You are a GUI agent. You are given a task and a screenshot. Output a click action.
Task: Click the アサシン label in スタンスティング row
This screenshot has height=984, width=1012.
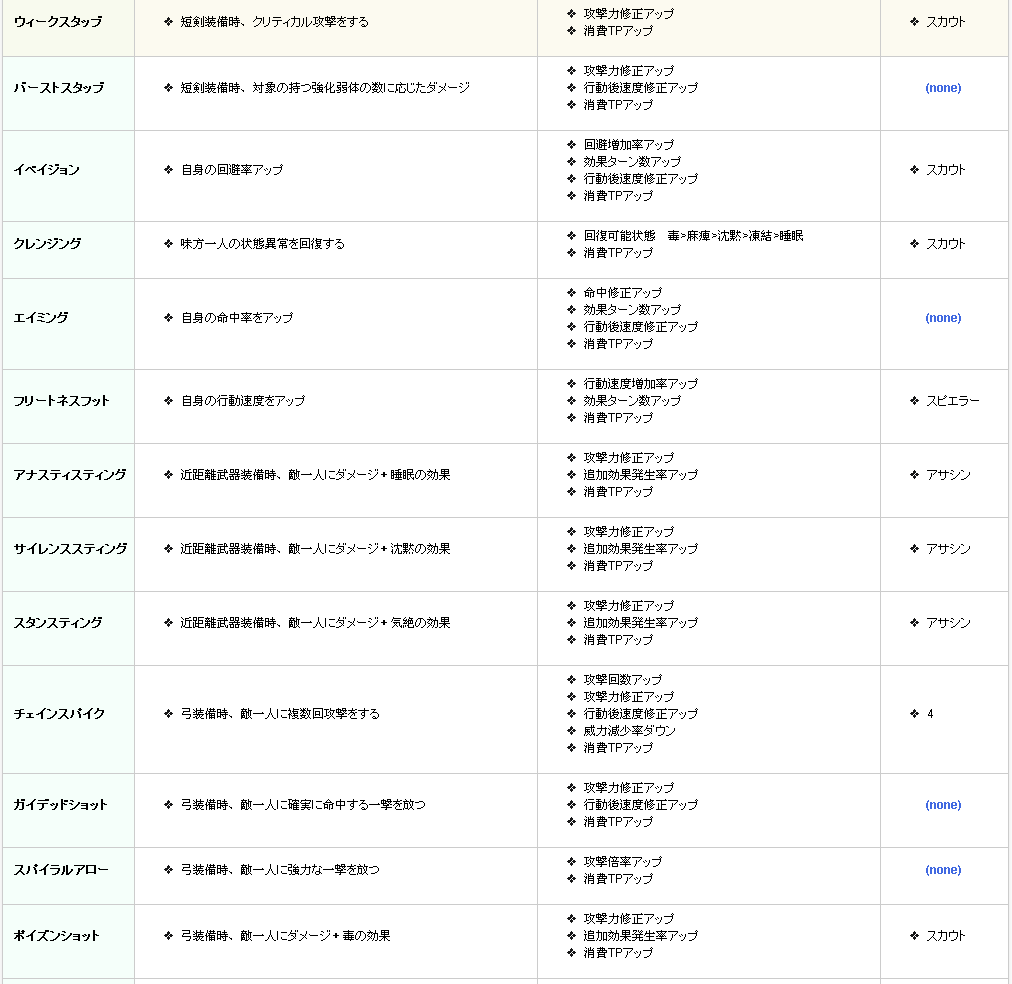click(948, 623)
